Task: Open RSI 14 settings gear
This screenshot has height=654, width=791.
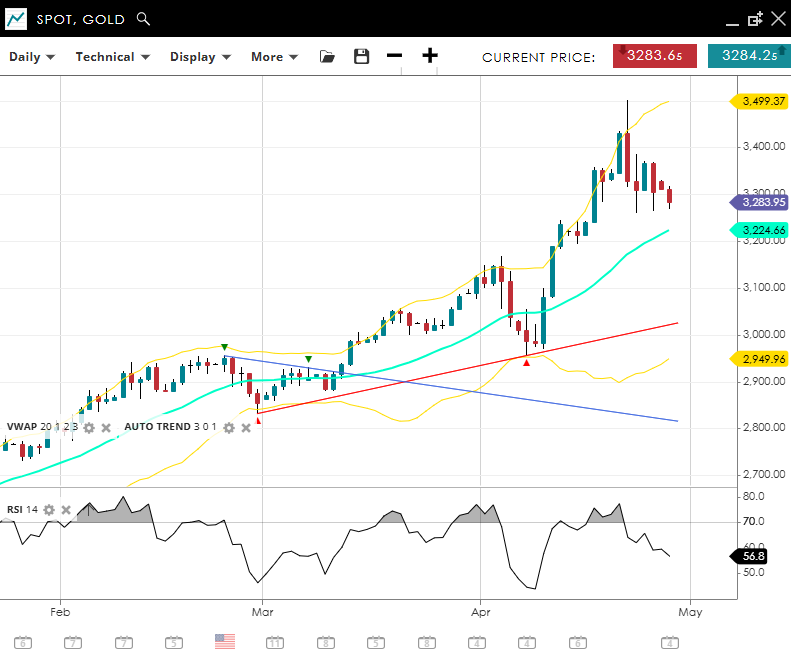Action: 49,510
